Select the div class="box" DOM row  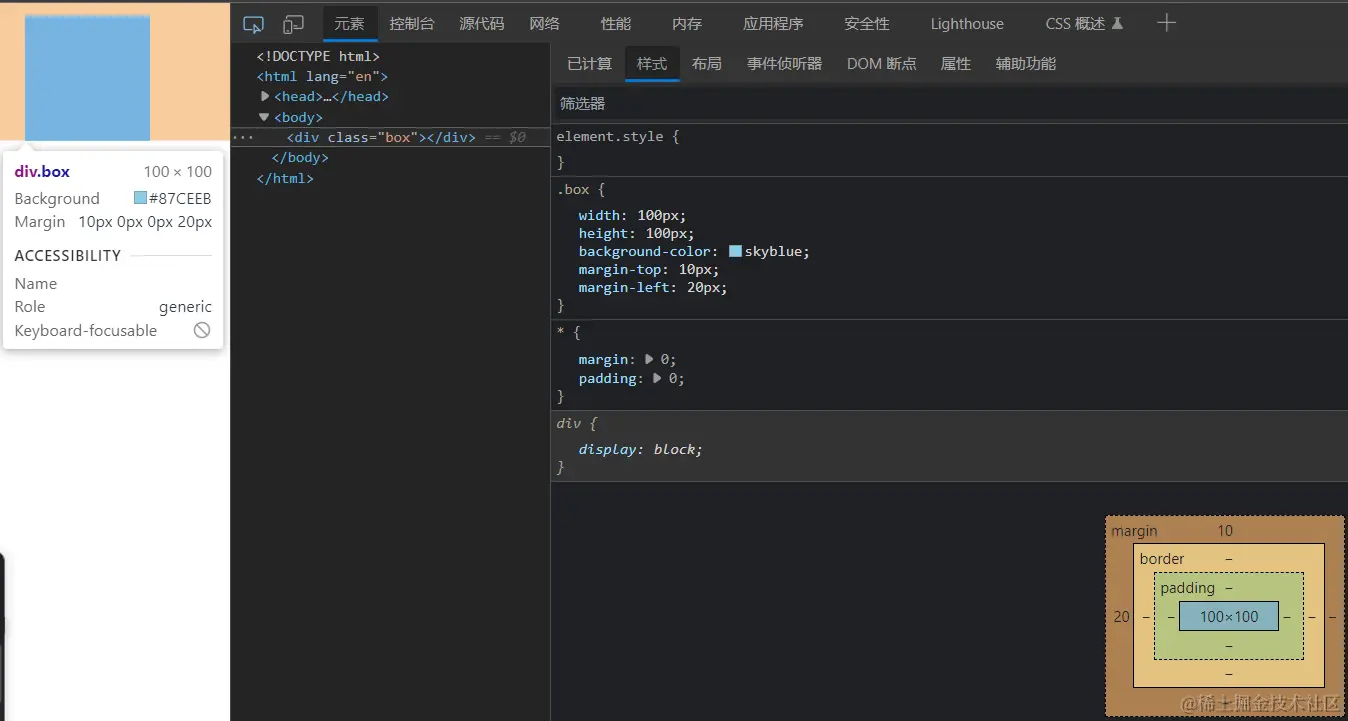pos(390,137)
